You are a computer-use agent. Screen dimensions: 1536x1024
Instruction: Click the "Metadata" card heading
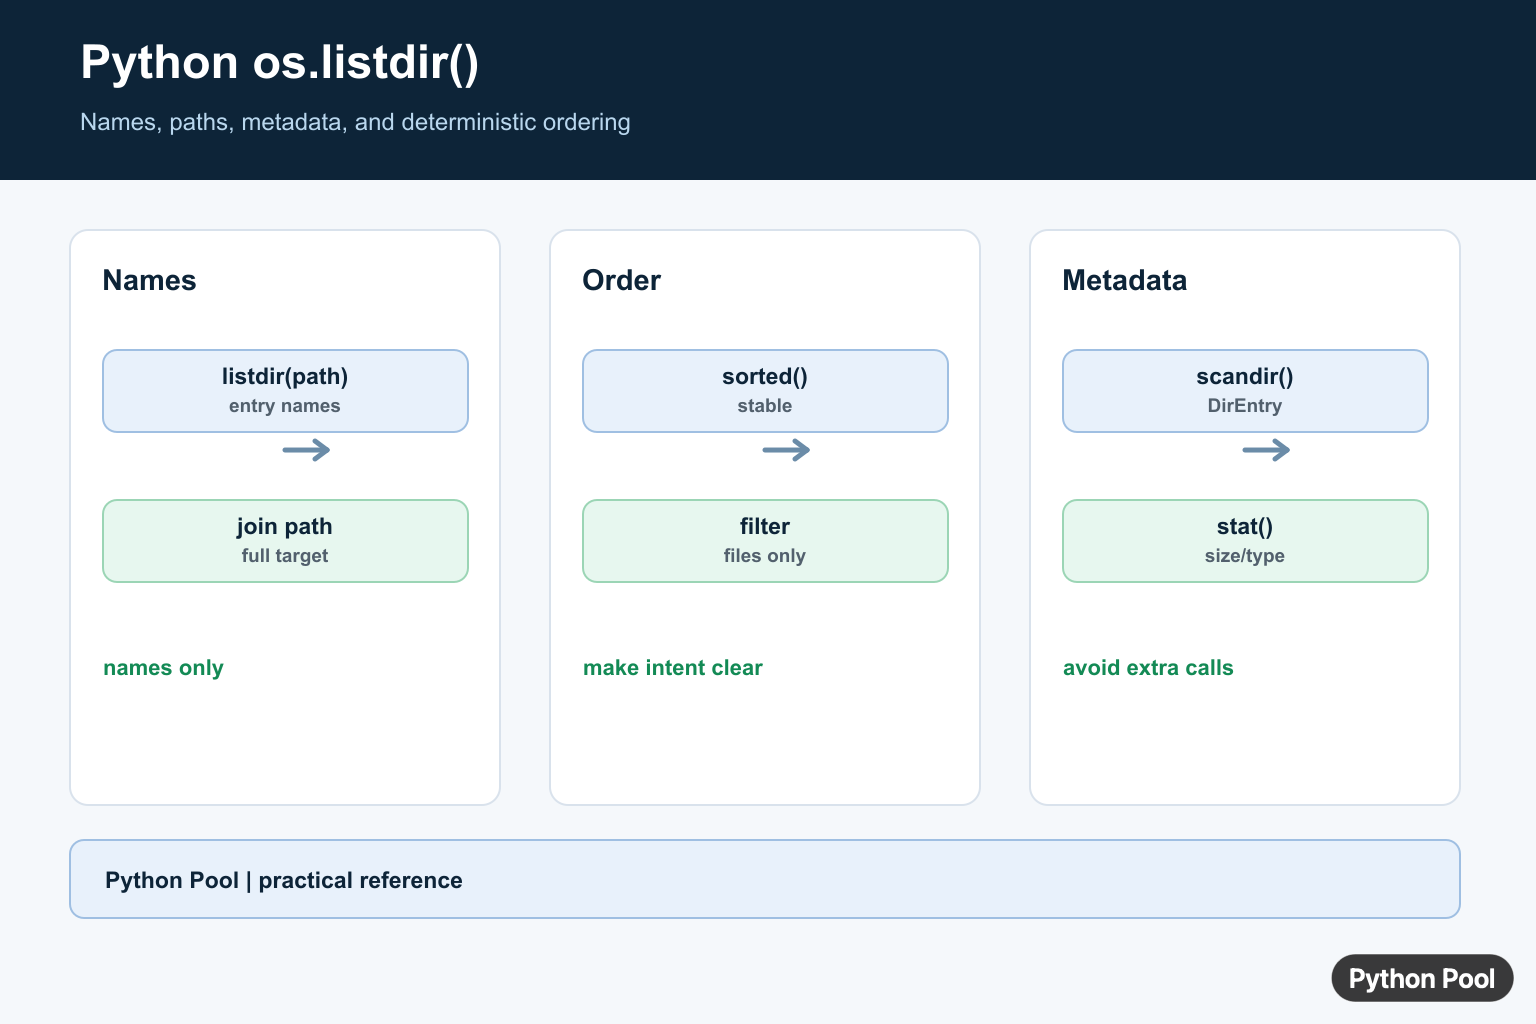[x=1124, y=280]
